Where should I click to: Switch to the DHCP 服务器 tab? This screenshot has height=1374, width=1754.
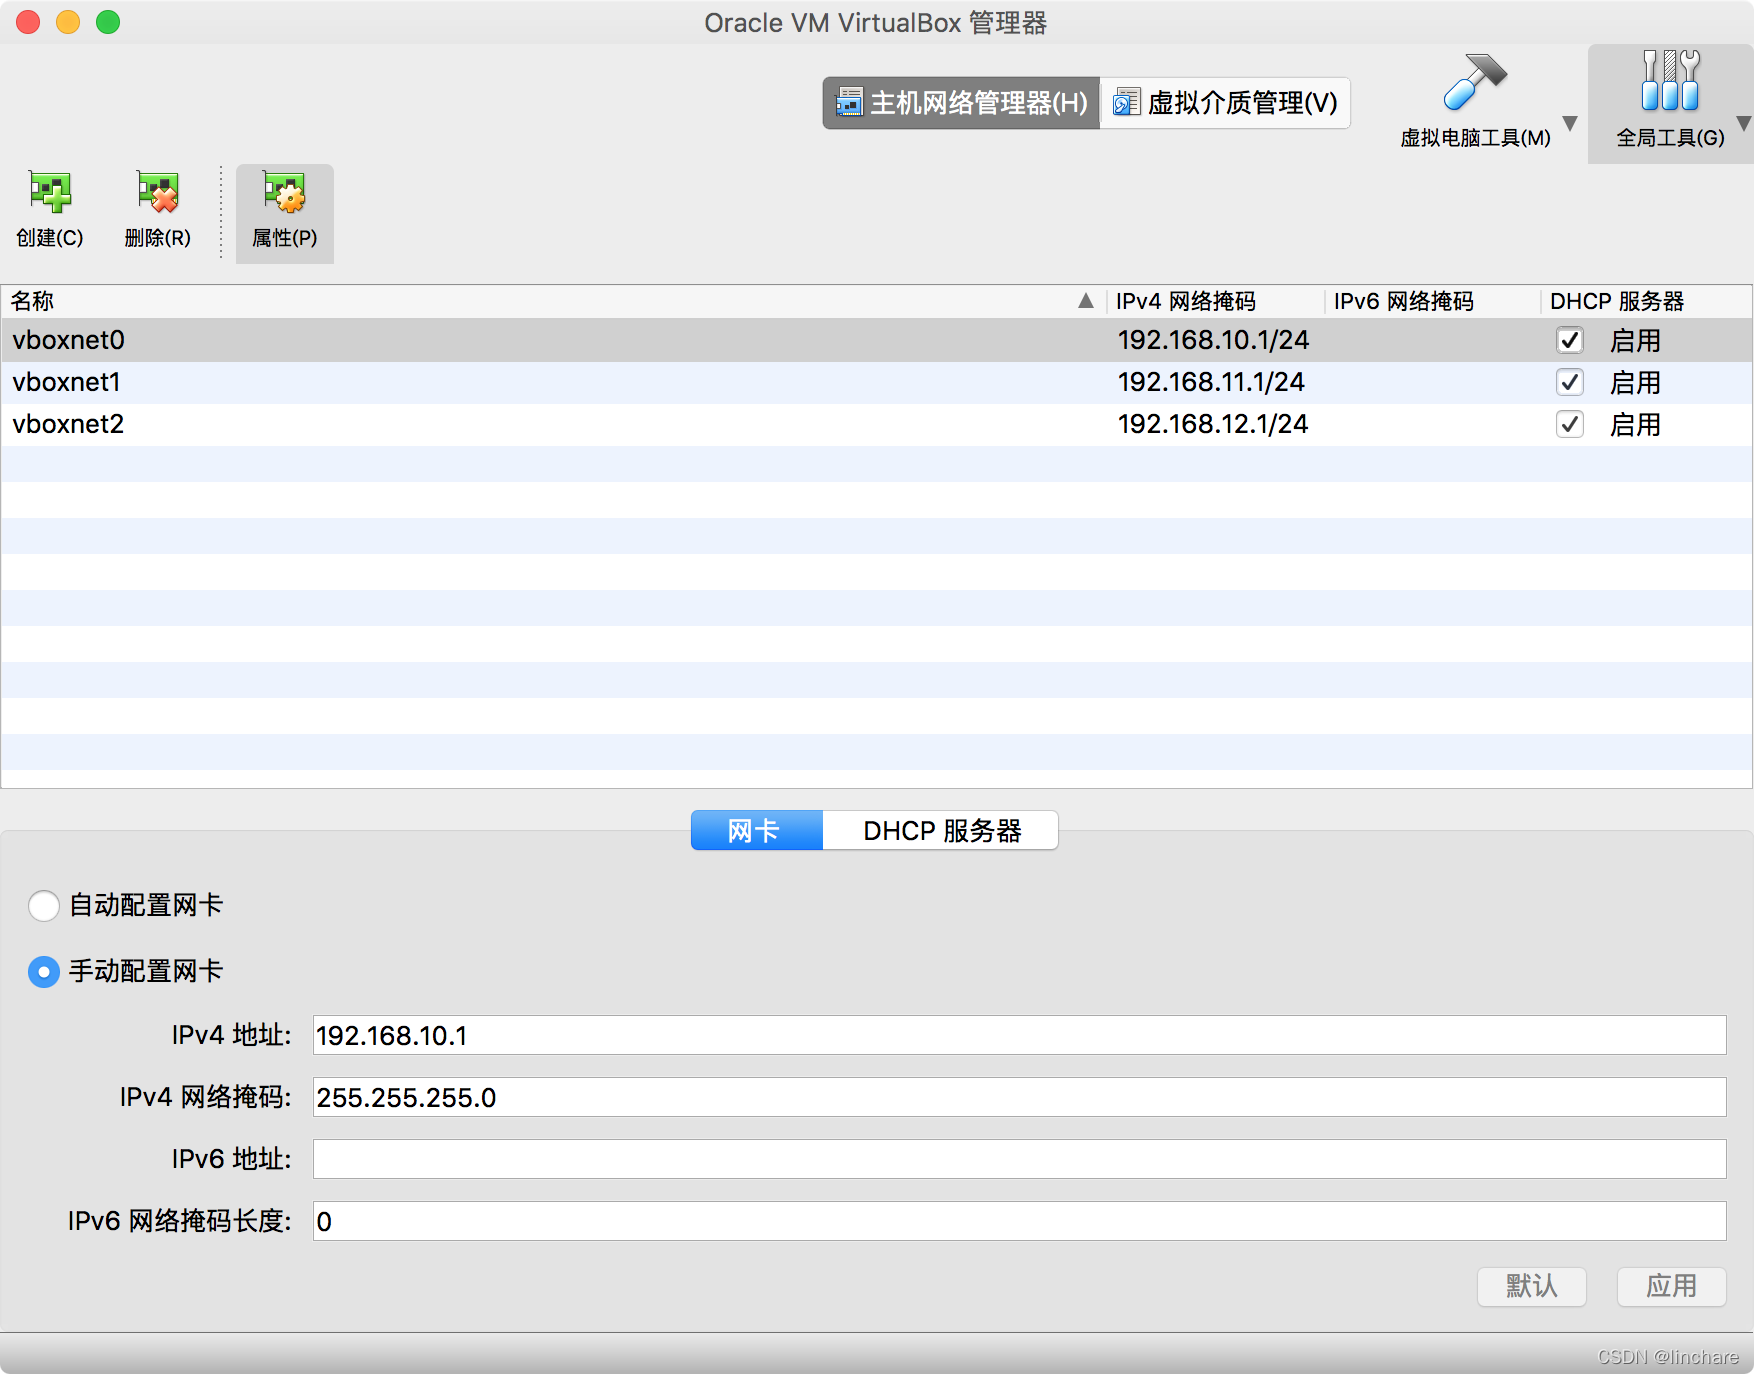click(x=941, y=830)
